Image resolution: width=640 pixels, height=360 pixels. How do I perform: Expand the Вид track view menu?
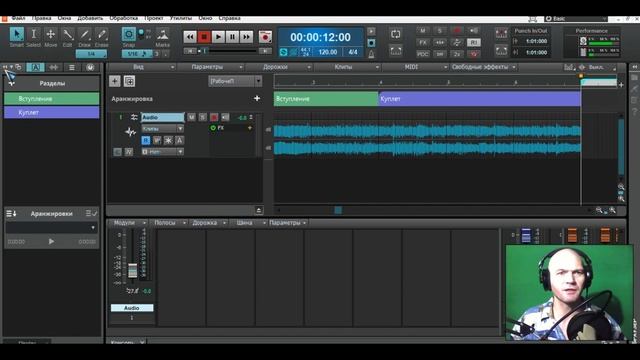[x=142, y=67]
